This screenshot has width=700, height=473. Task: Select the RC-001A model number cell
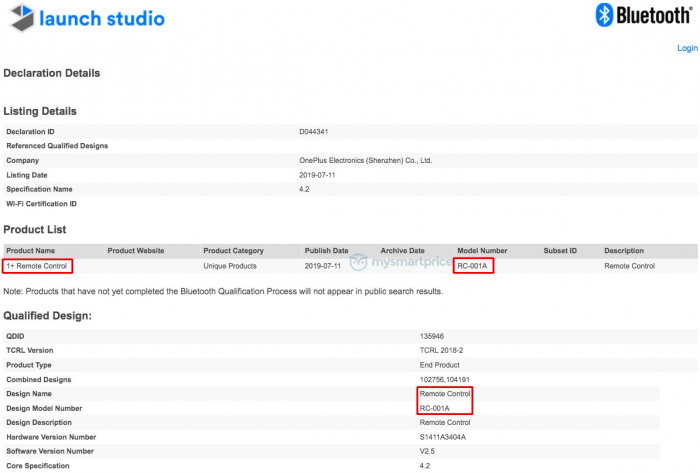click(x=474, y=266)
